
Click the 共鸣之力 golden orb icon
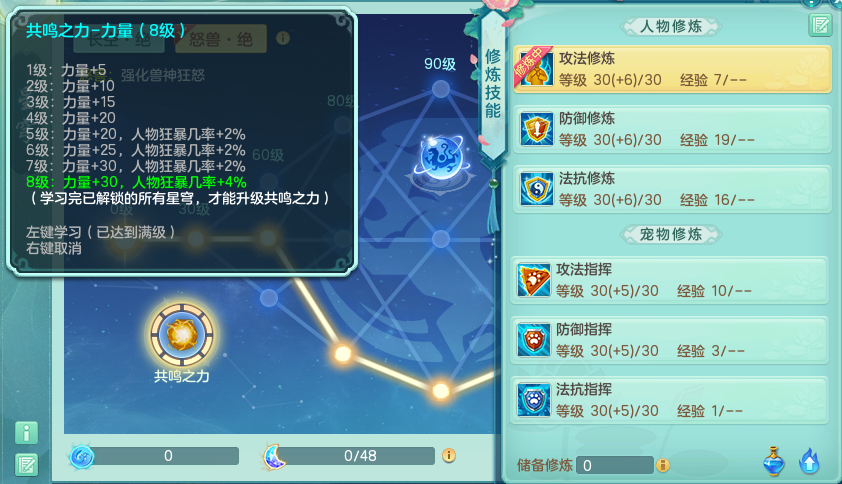tap(182, 335)
